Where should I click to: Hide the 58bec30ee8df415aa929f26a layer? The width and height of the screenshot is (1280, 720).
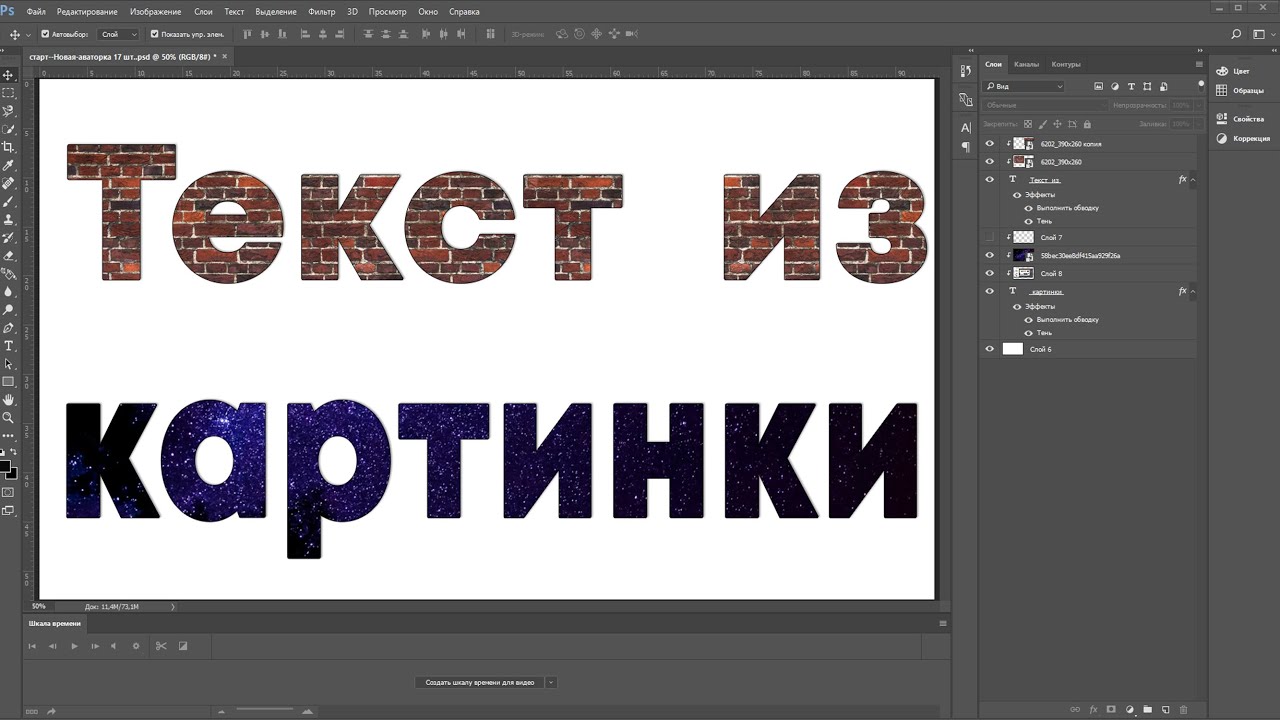click(990, 255)
